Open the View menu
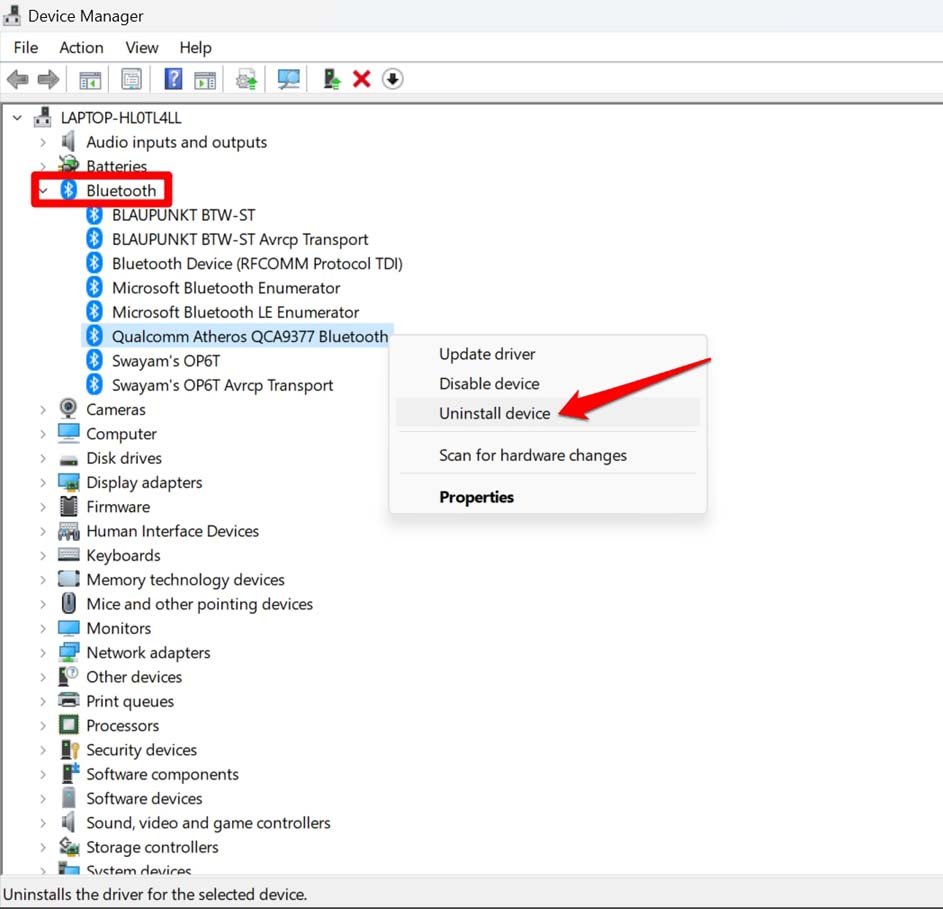The width and height of the screenshot is (943, 909). tap(142, 48)
